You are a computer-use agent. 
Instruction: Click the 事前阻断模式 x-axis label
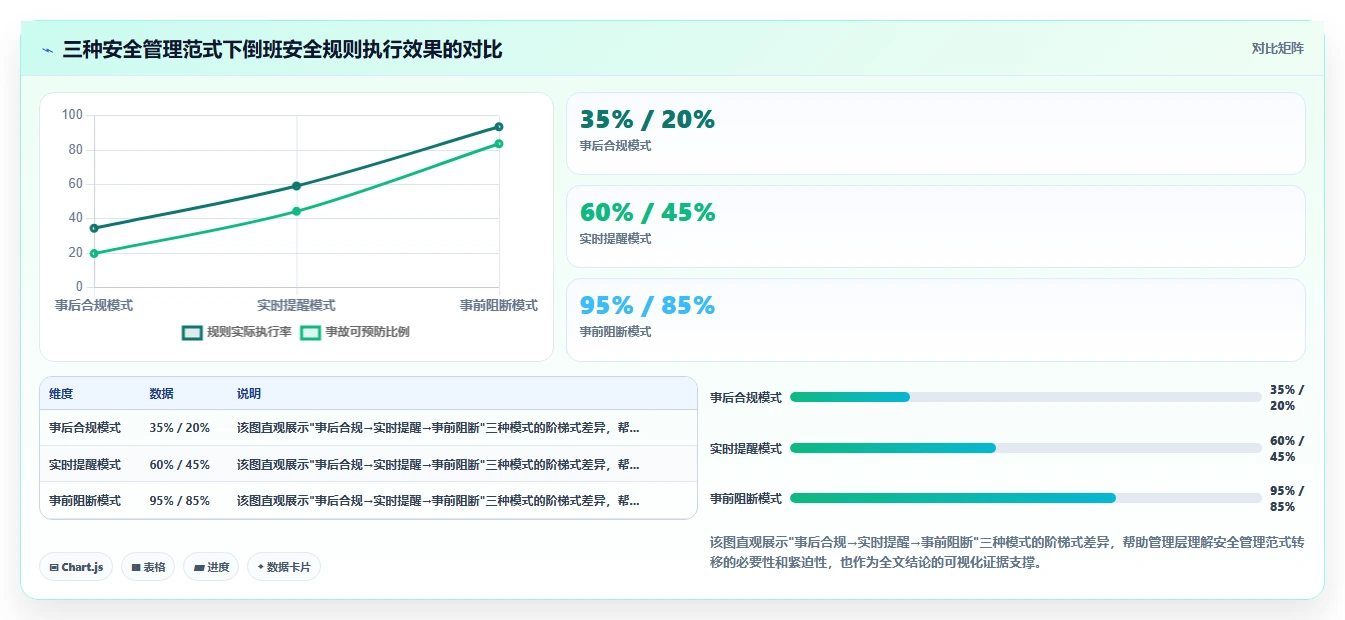(499, 305)
